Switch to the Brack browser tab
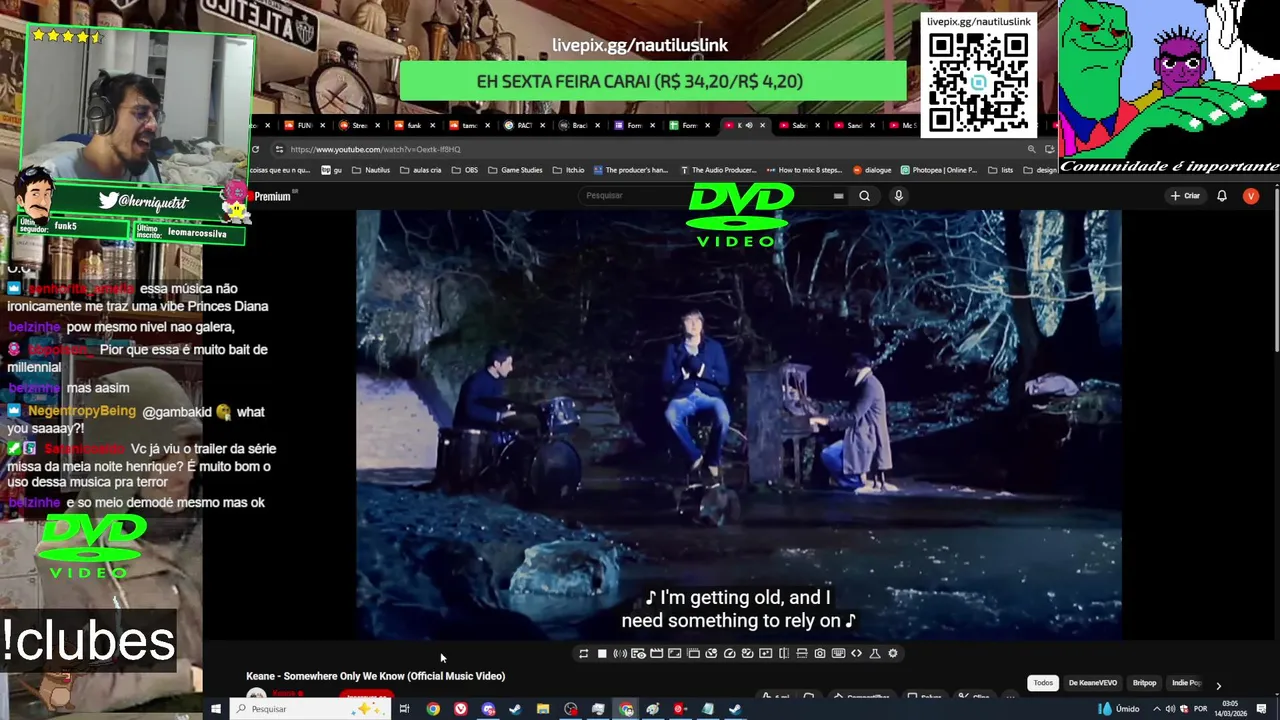Viewport: 1280px width, 720px height. point(573,125)
